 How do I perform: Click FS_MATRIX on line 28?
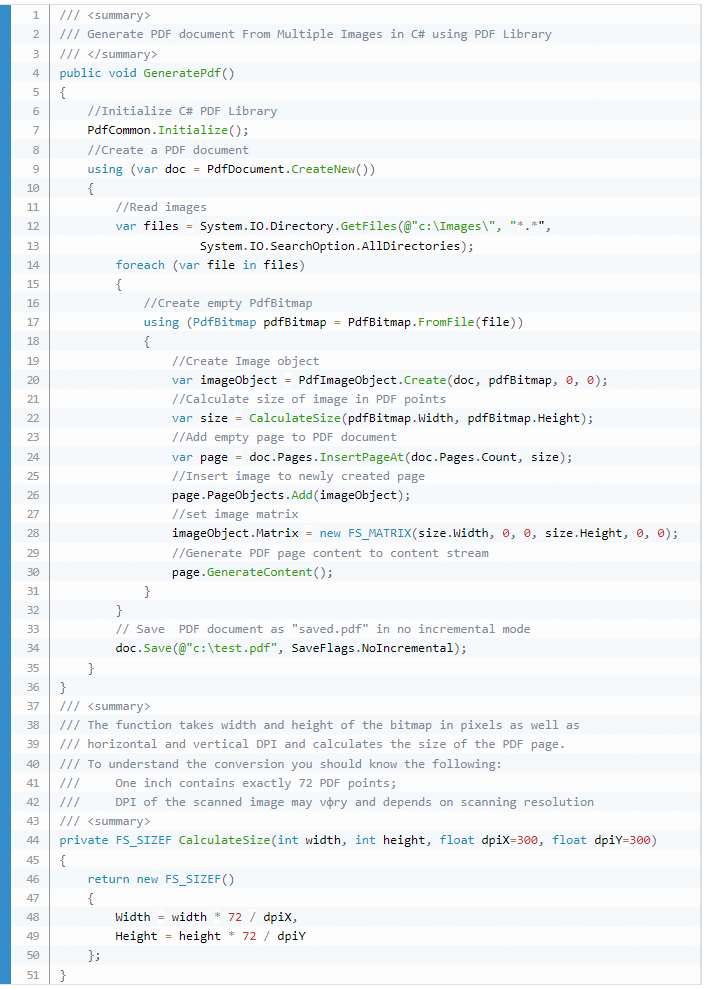point(379,534)
